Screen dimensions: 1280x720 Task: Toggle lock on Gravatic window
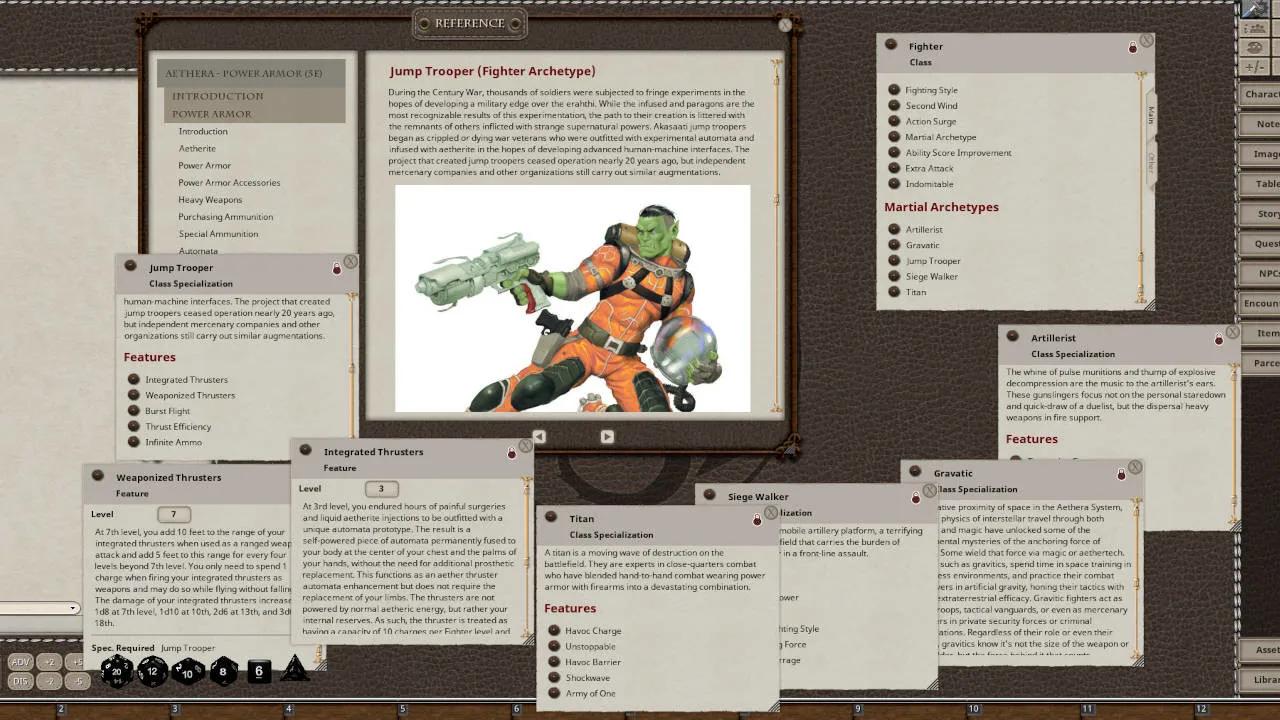1120,474
